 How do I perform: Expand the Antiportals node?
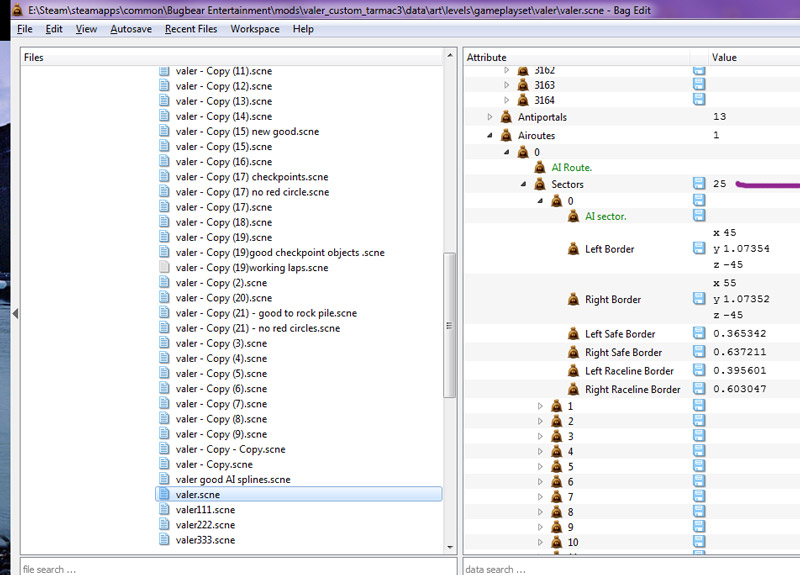(490, 117)
